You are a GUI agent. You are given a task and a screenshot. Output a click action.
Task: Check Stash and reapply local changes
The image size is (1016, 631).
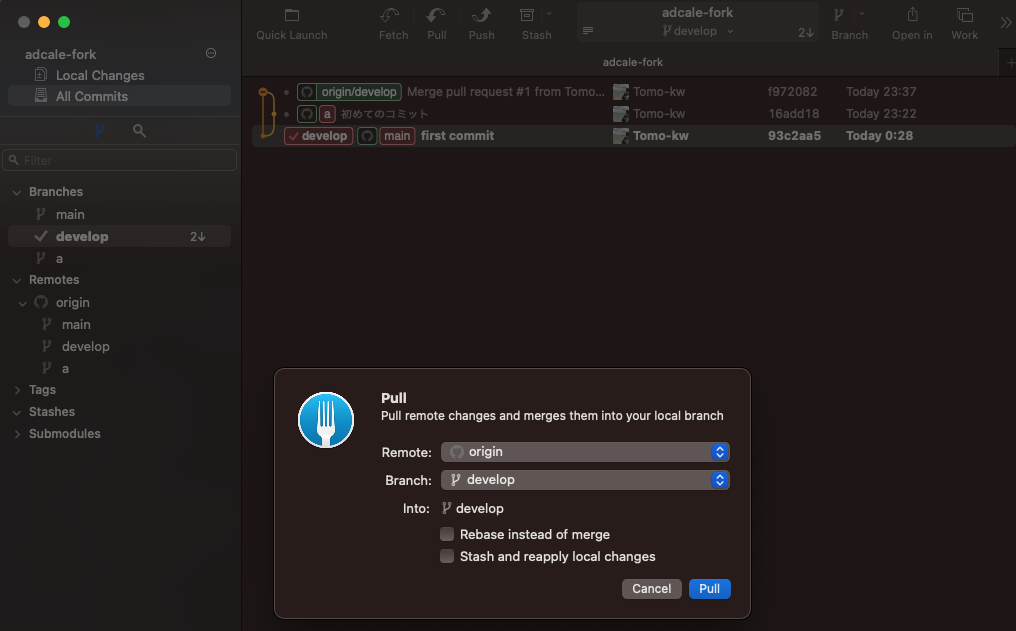pyautogui.click(x=446, y=556)
